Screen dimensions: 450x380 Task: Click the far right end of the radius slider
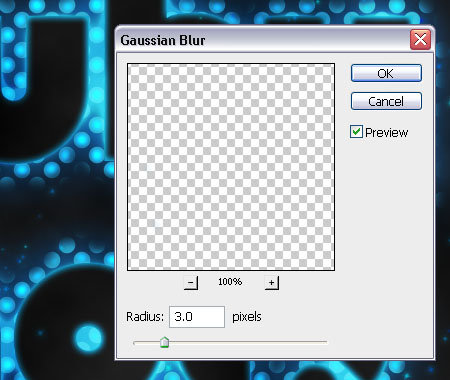coord(326,342)
